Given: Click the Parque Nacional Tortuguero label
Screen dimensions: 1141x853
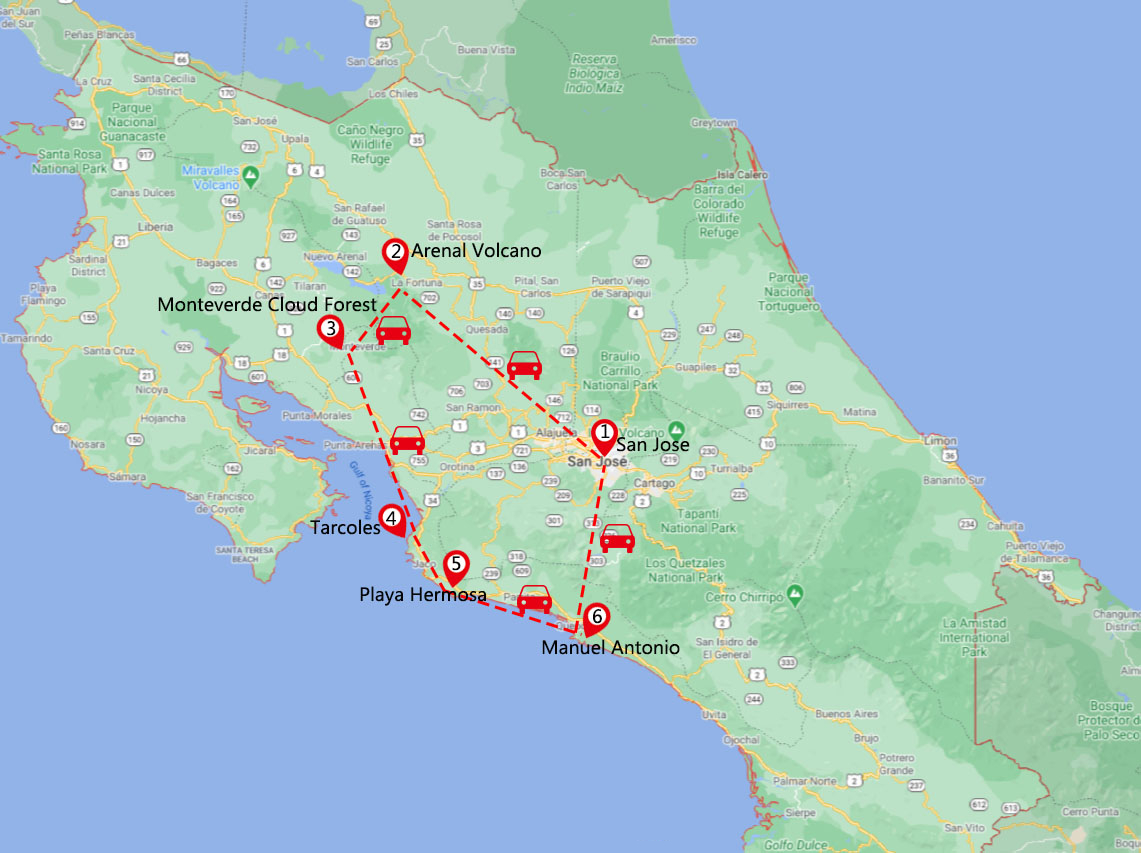Looking at the screenshot, I should click(806, 292).
